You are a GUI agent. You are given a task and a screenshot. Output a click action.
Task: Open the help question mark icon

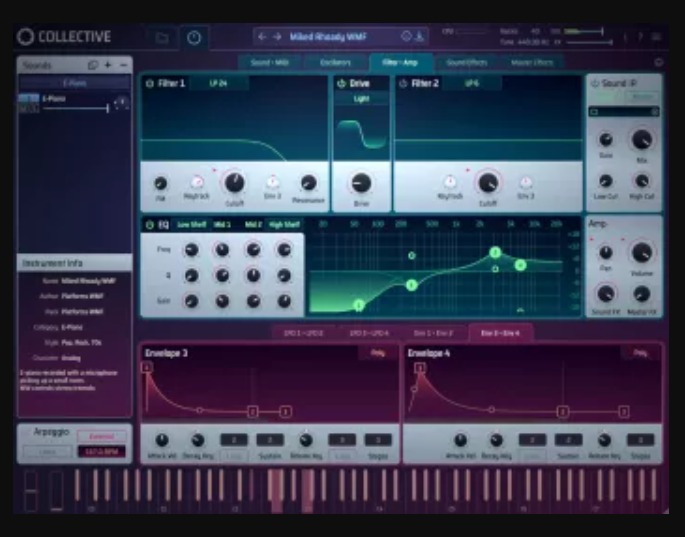coord(640,37)
